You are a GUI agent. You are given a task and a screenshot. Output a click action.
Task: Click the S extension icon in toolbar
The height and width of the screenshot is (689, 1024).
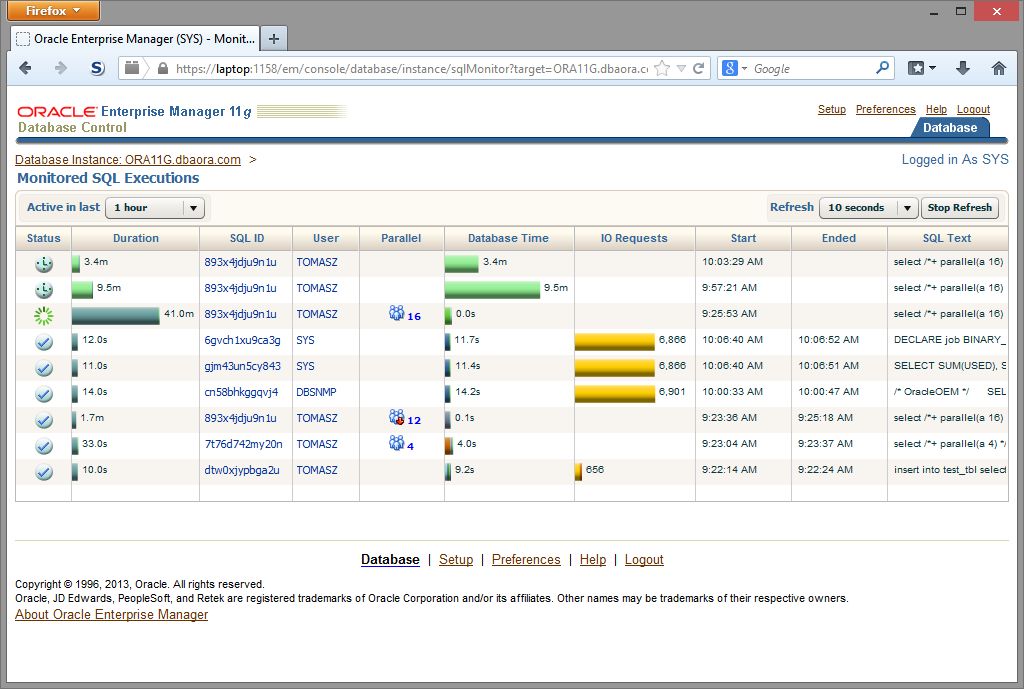(x=97, y=68)
